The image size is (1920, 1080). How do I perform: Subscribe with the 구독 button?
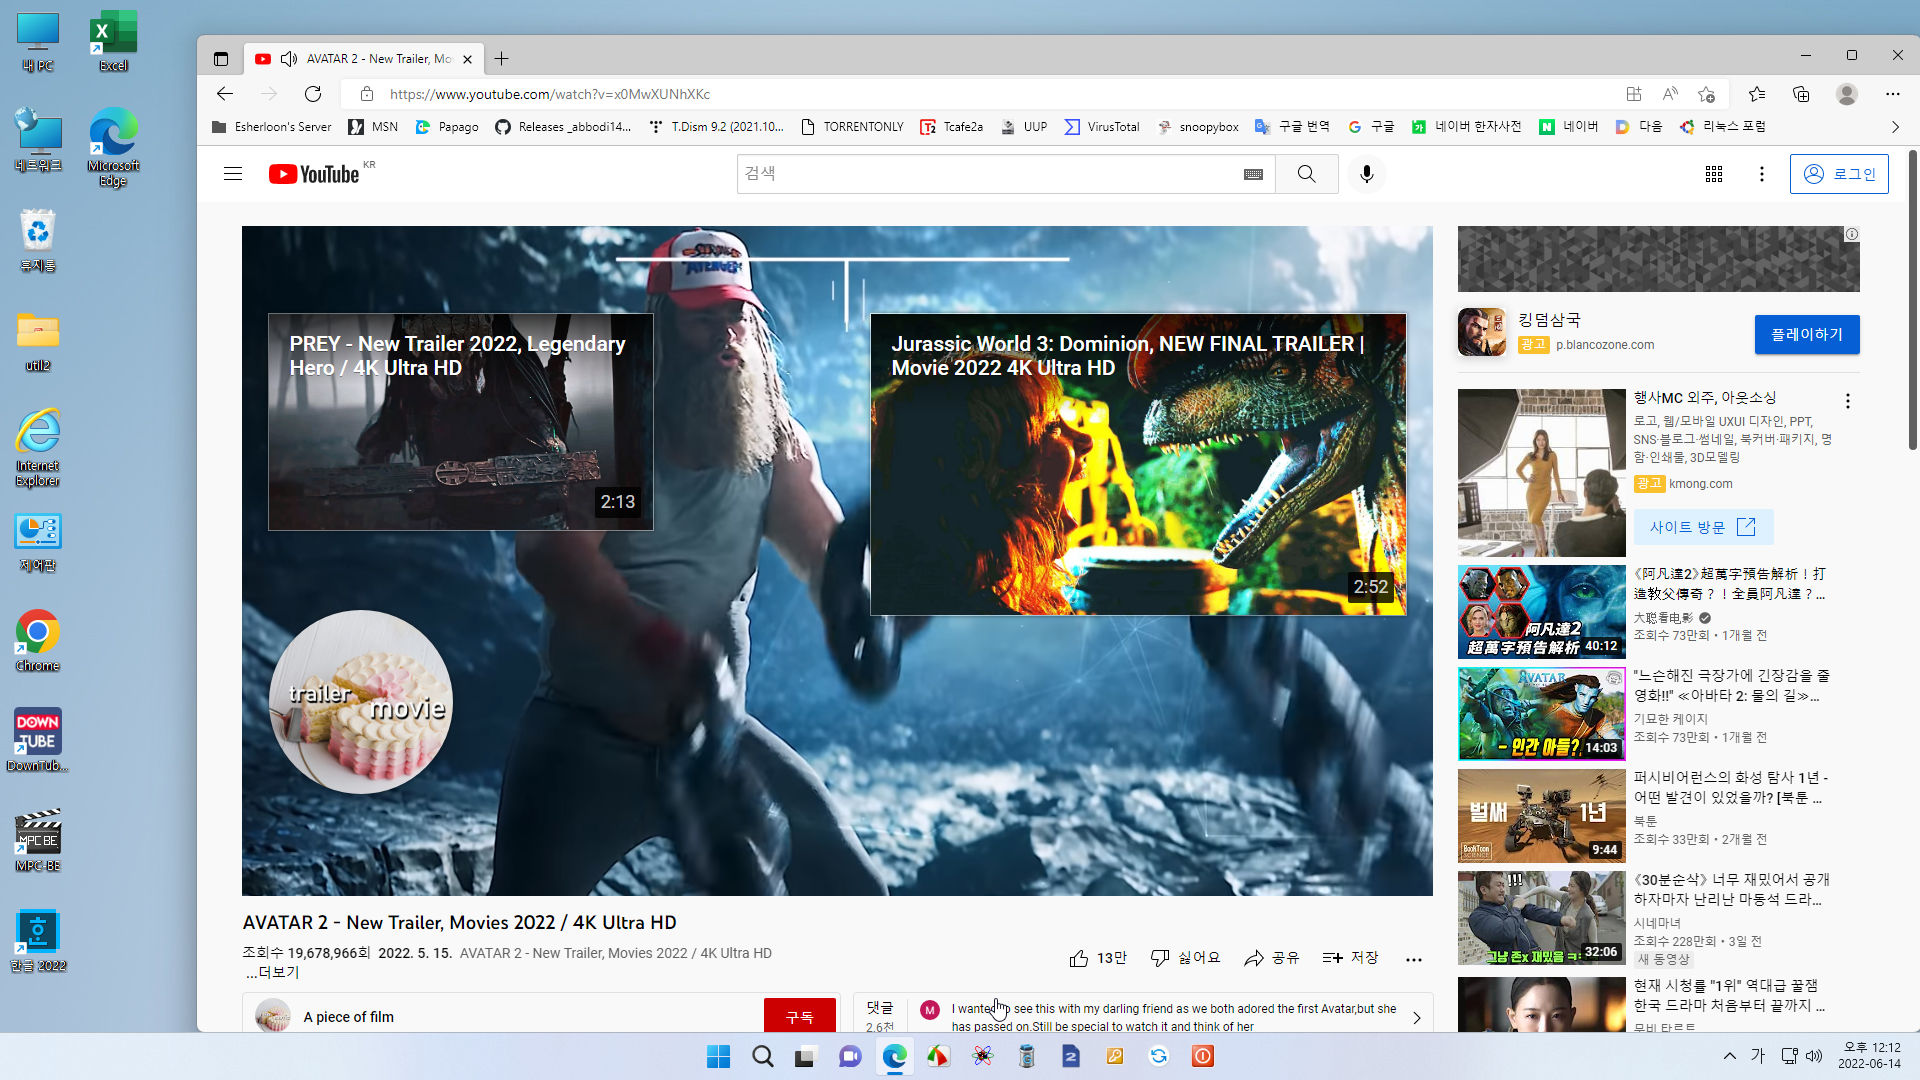pos(800,1016)
